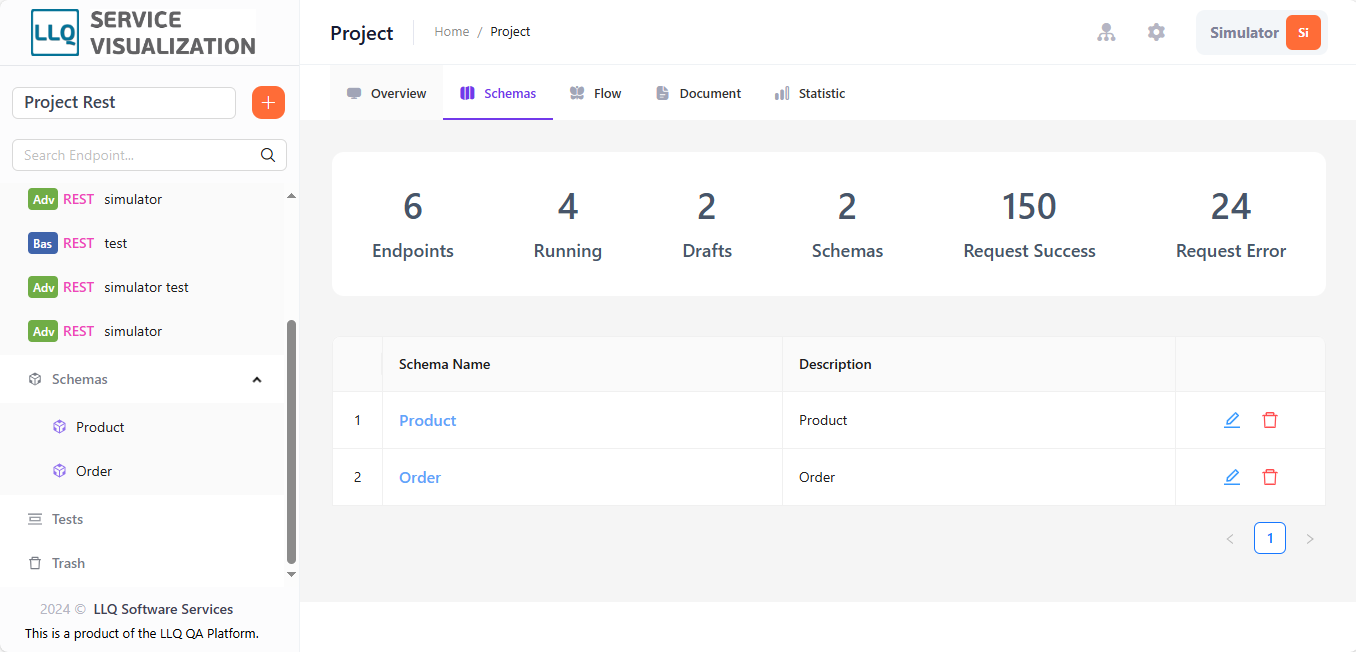Click the LLQ Software Services footer link
The width and height of the screenshot is (1356, 652).
pos(163,609)
